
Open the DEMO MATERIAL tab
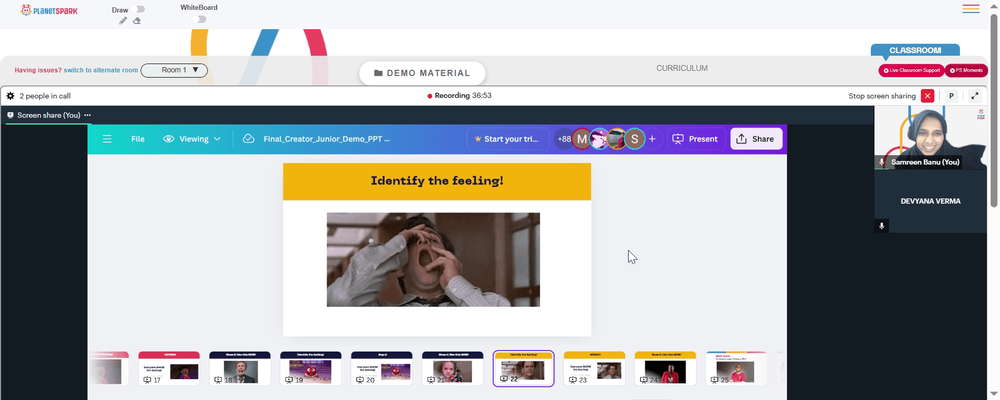point(422,73)
